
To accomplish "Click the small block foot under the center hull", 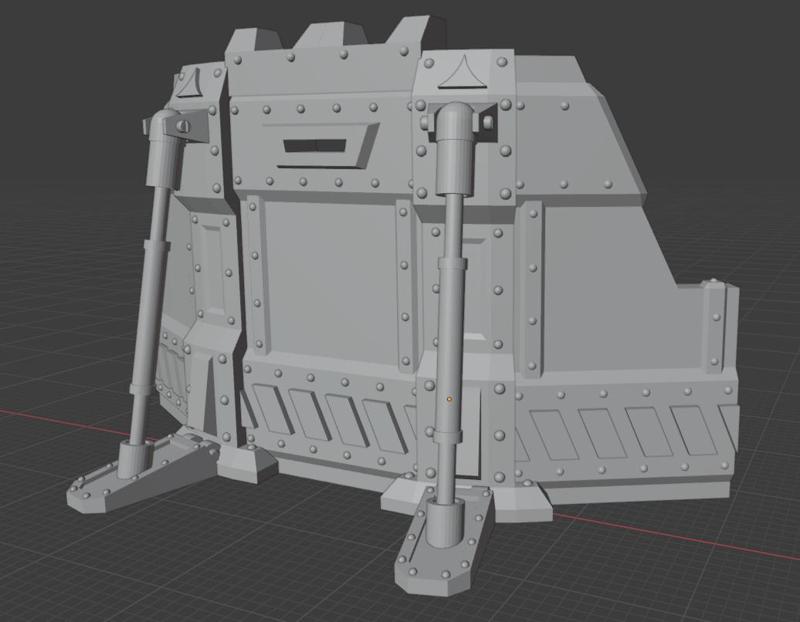I will pos(247,463).
